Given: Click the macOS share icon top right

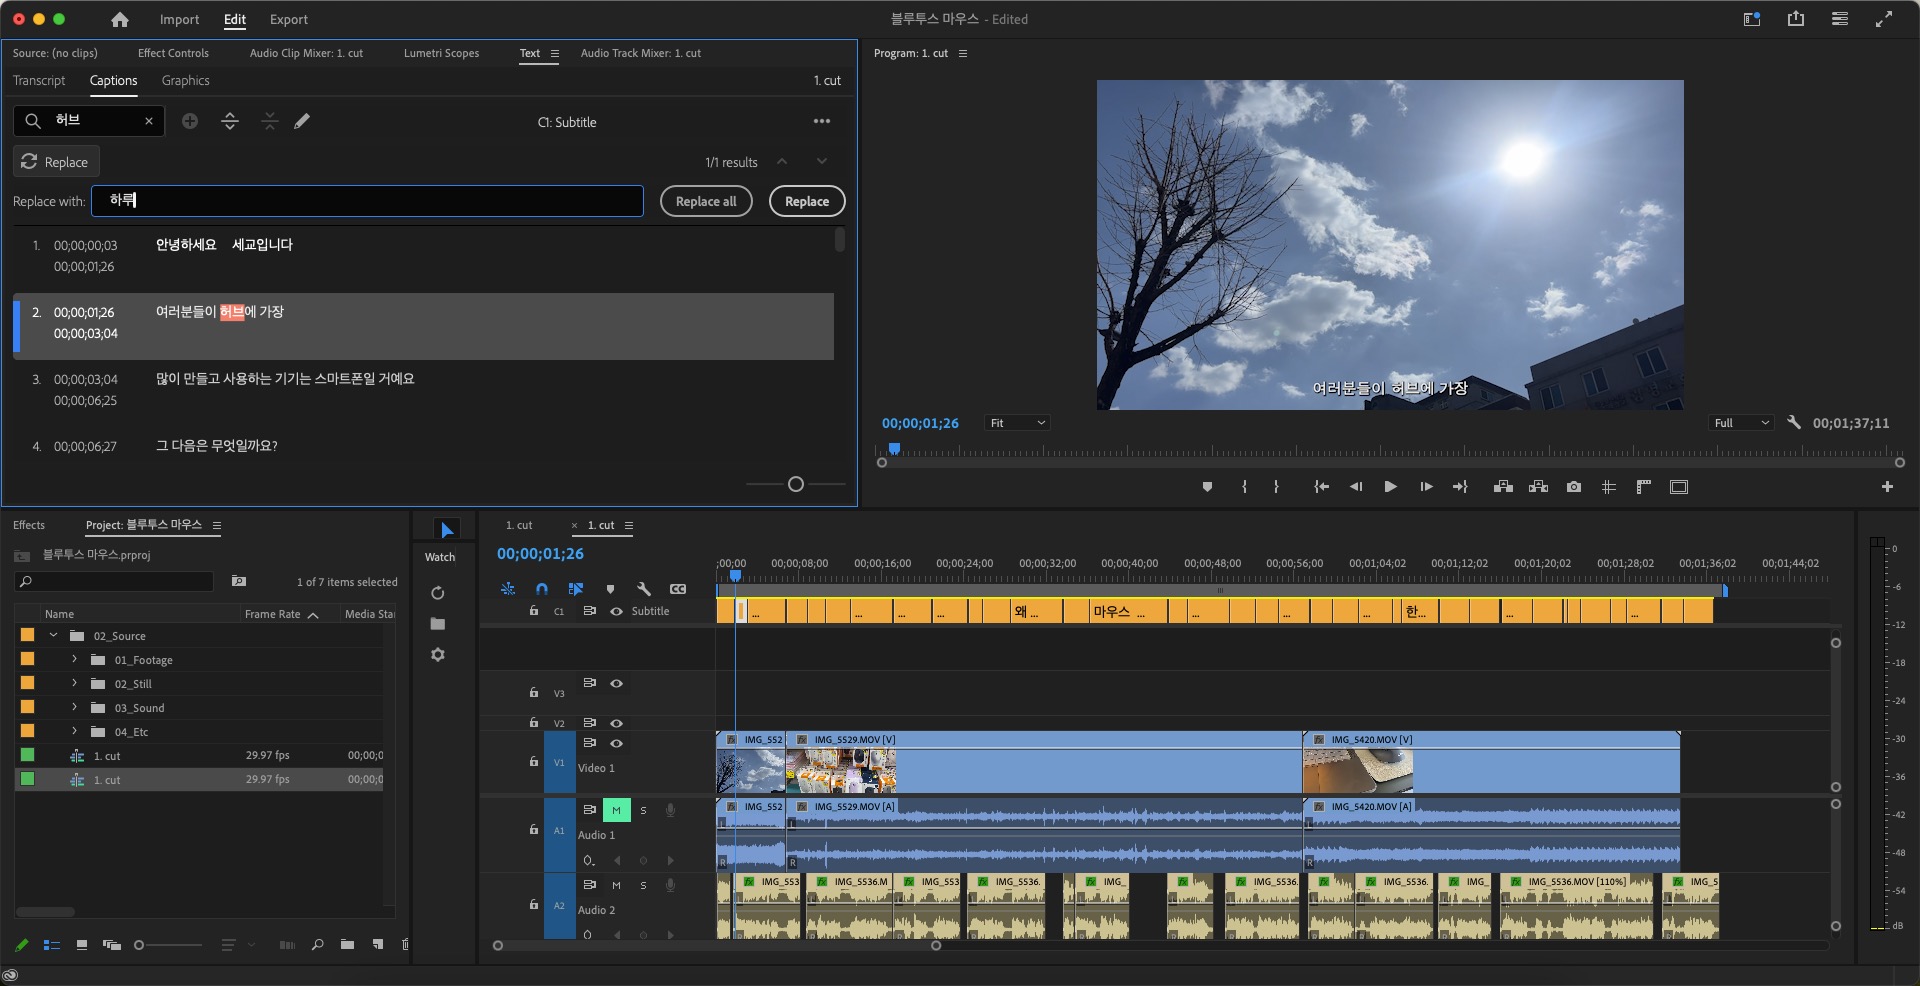Looking at the screenshot, I should click(x=1796, y=19).
